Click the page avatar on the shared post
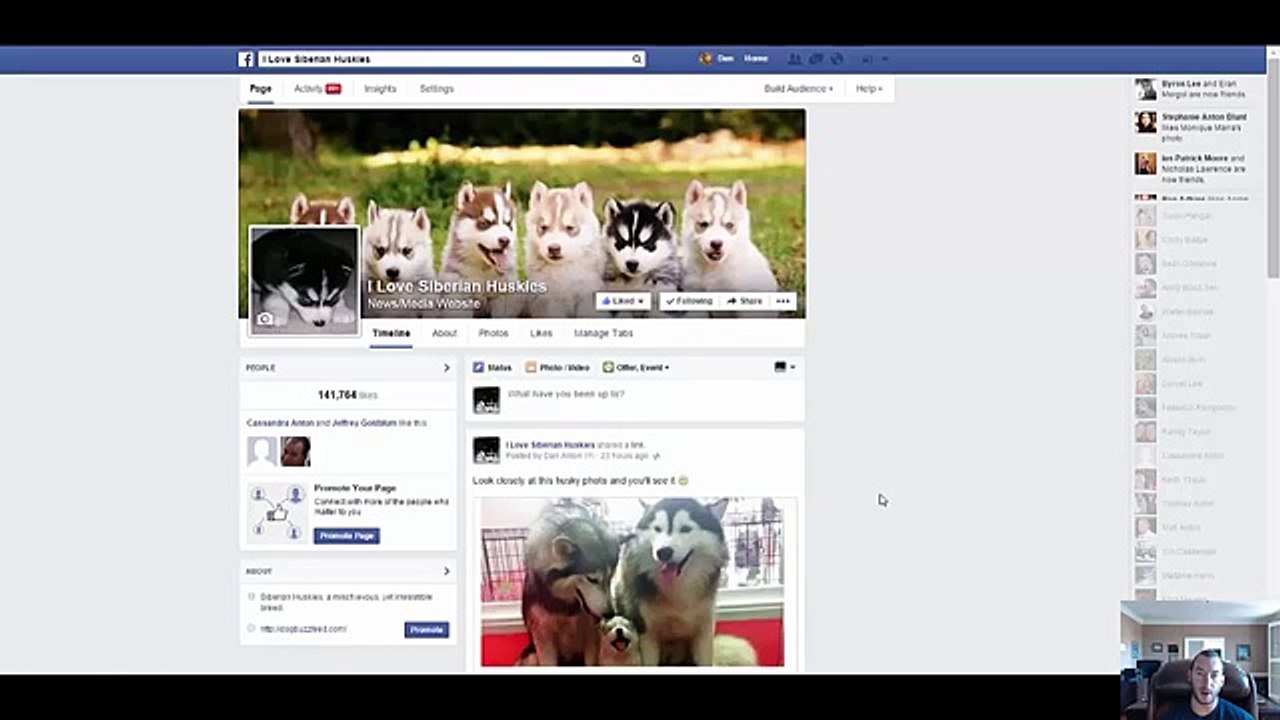 pos(486,450)
